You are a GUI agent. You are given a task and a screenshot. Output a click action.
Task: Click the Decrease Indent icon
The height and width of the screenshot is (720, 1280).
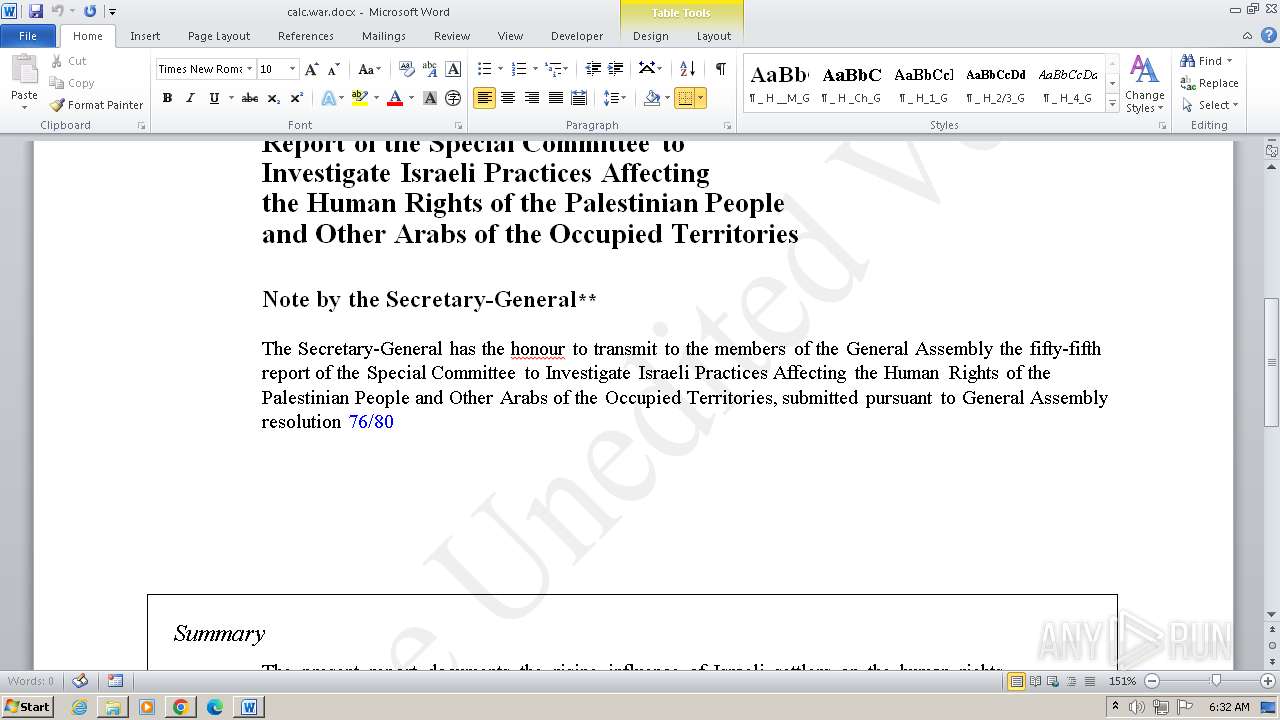coord(593,69)
